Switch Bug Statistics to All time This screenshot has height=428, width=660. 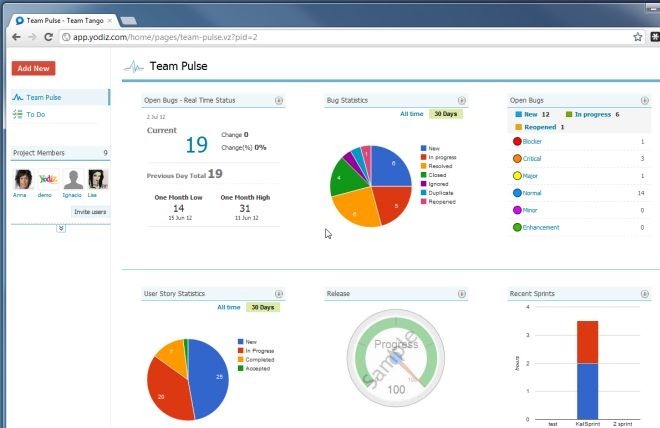tap(412, 114)
